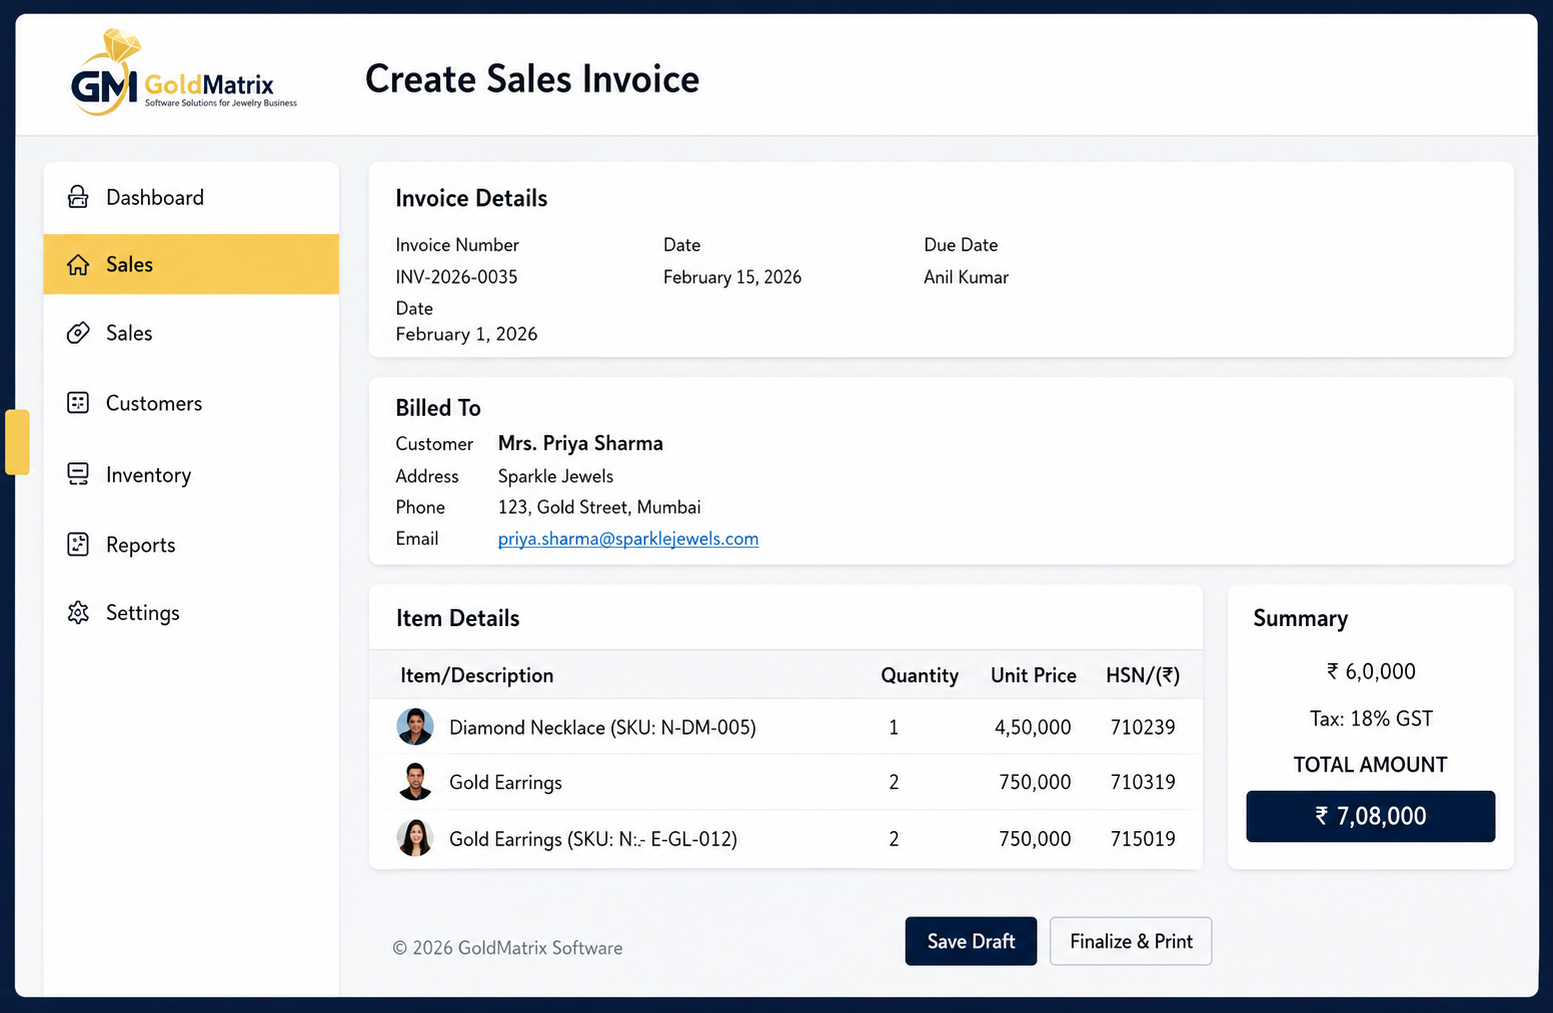Click the Quantity column header

[920, 675]
